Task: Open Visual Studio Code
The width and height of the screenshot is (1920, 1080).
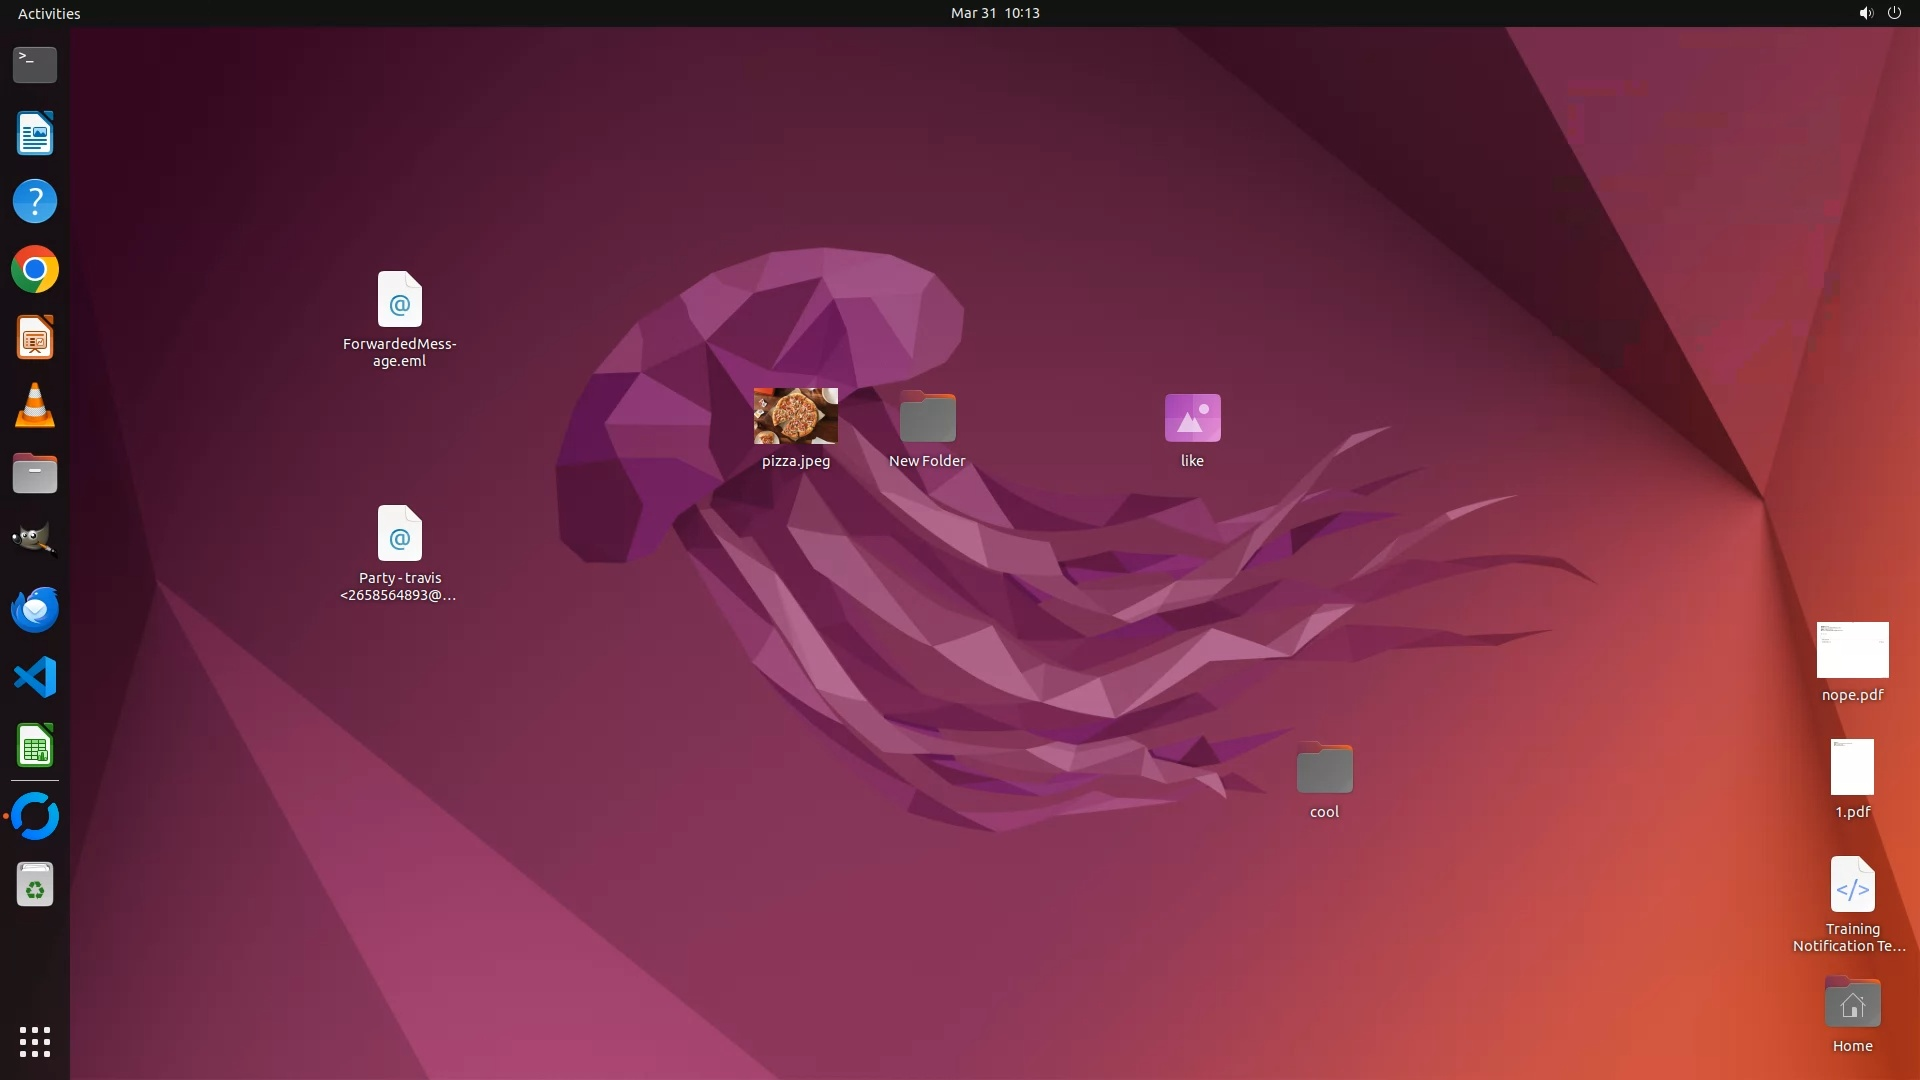Action: coord(35,677)
